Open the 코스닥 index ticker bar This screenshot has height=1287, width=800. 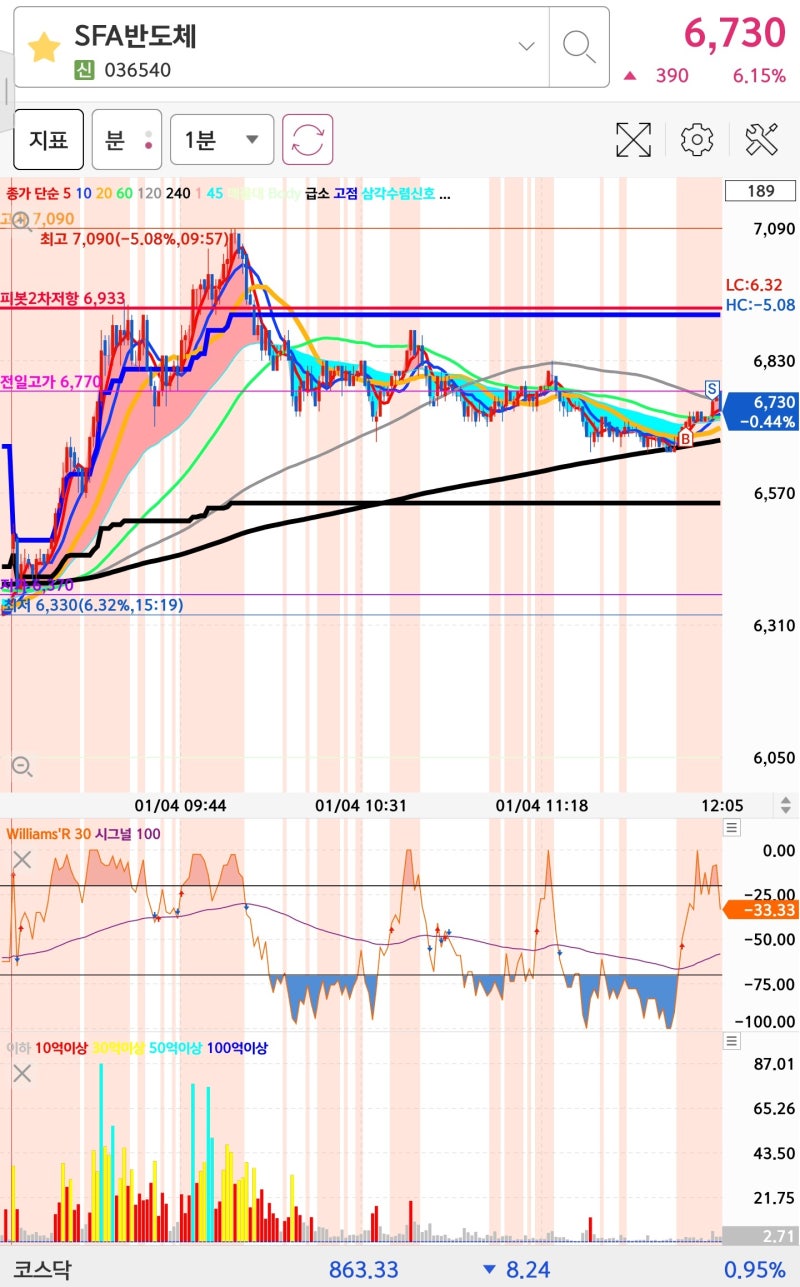(400, 1269)
